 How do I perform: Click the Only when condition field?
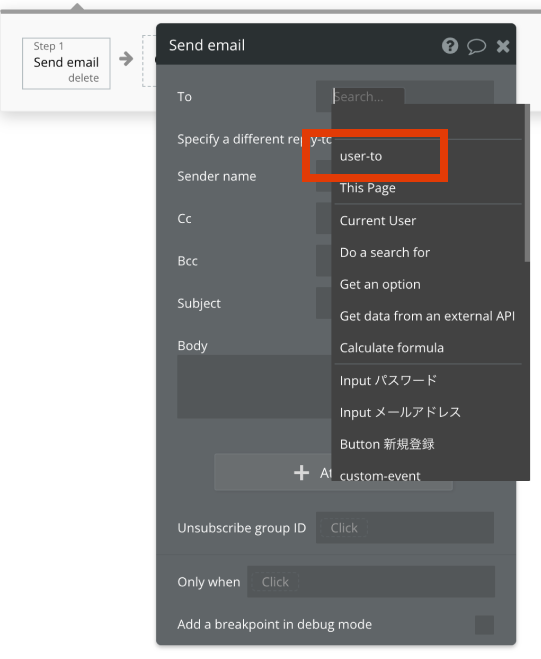click(x=371, y=582)
